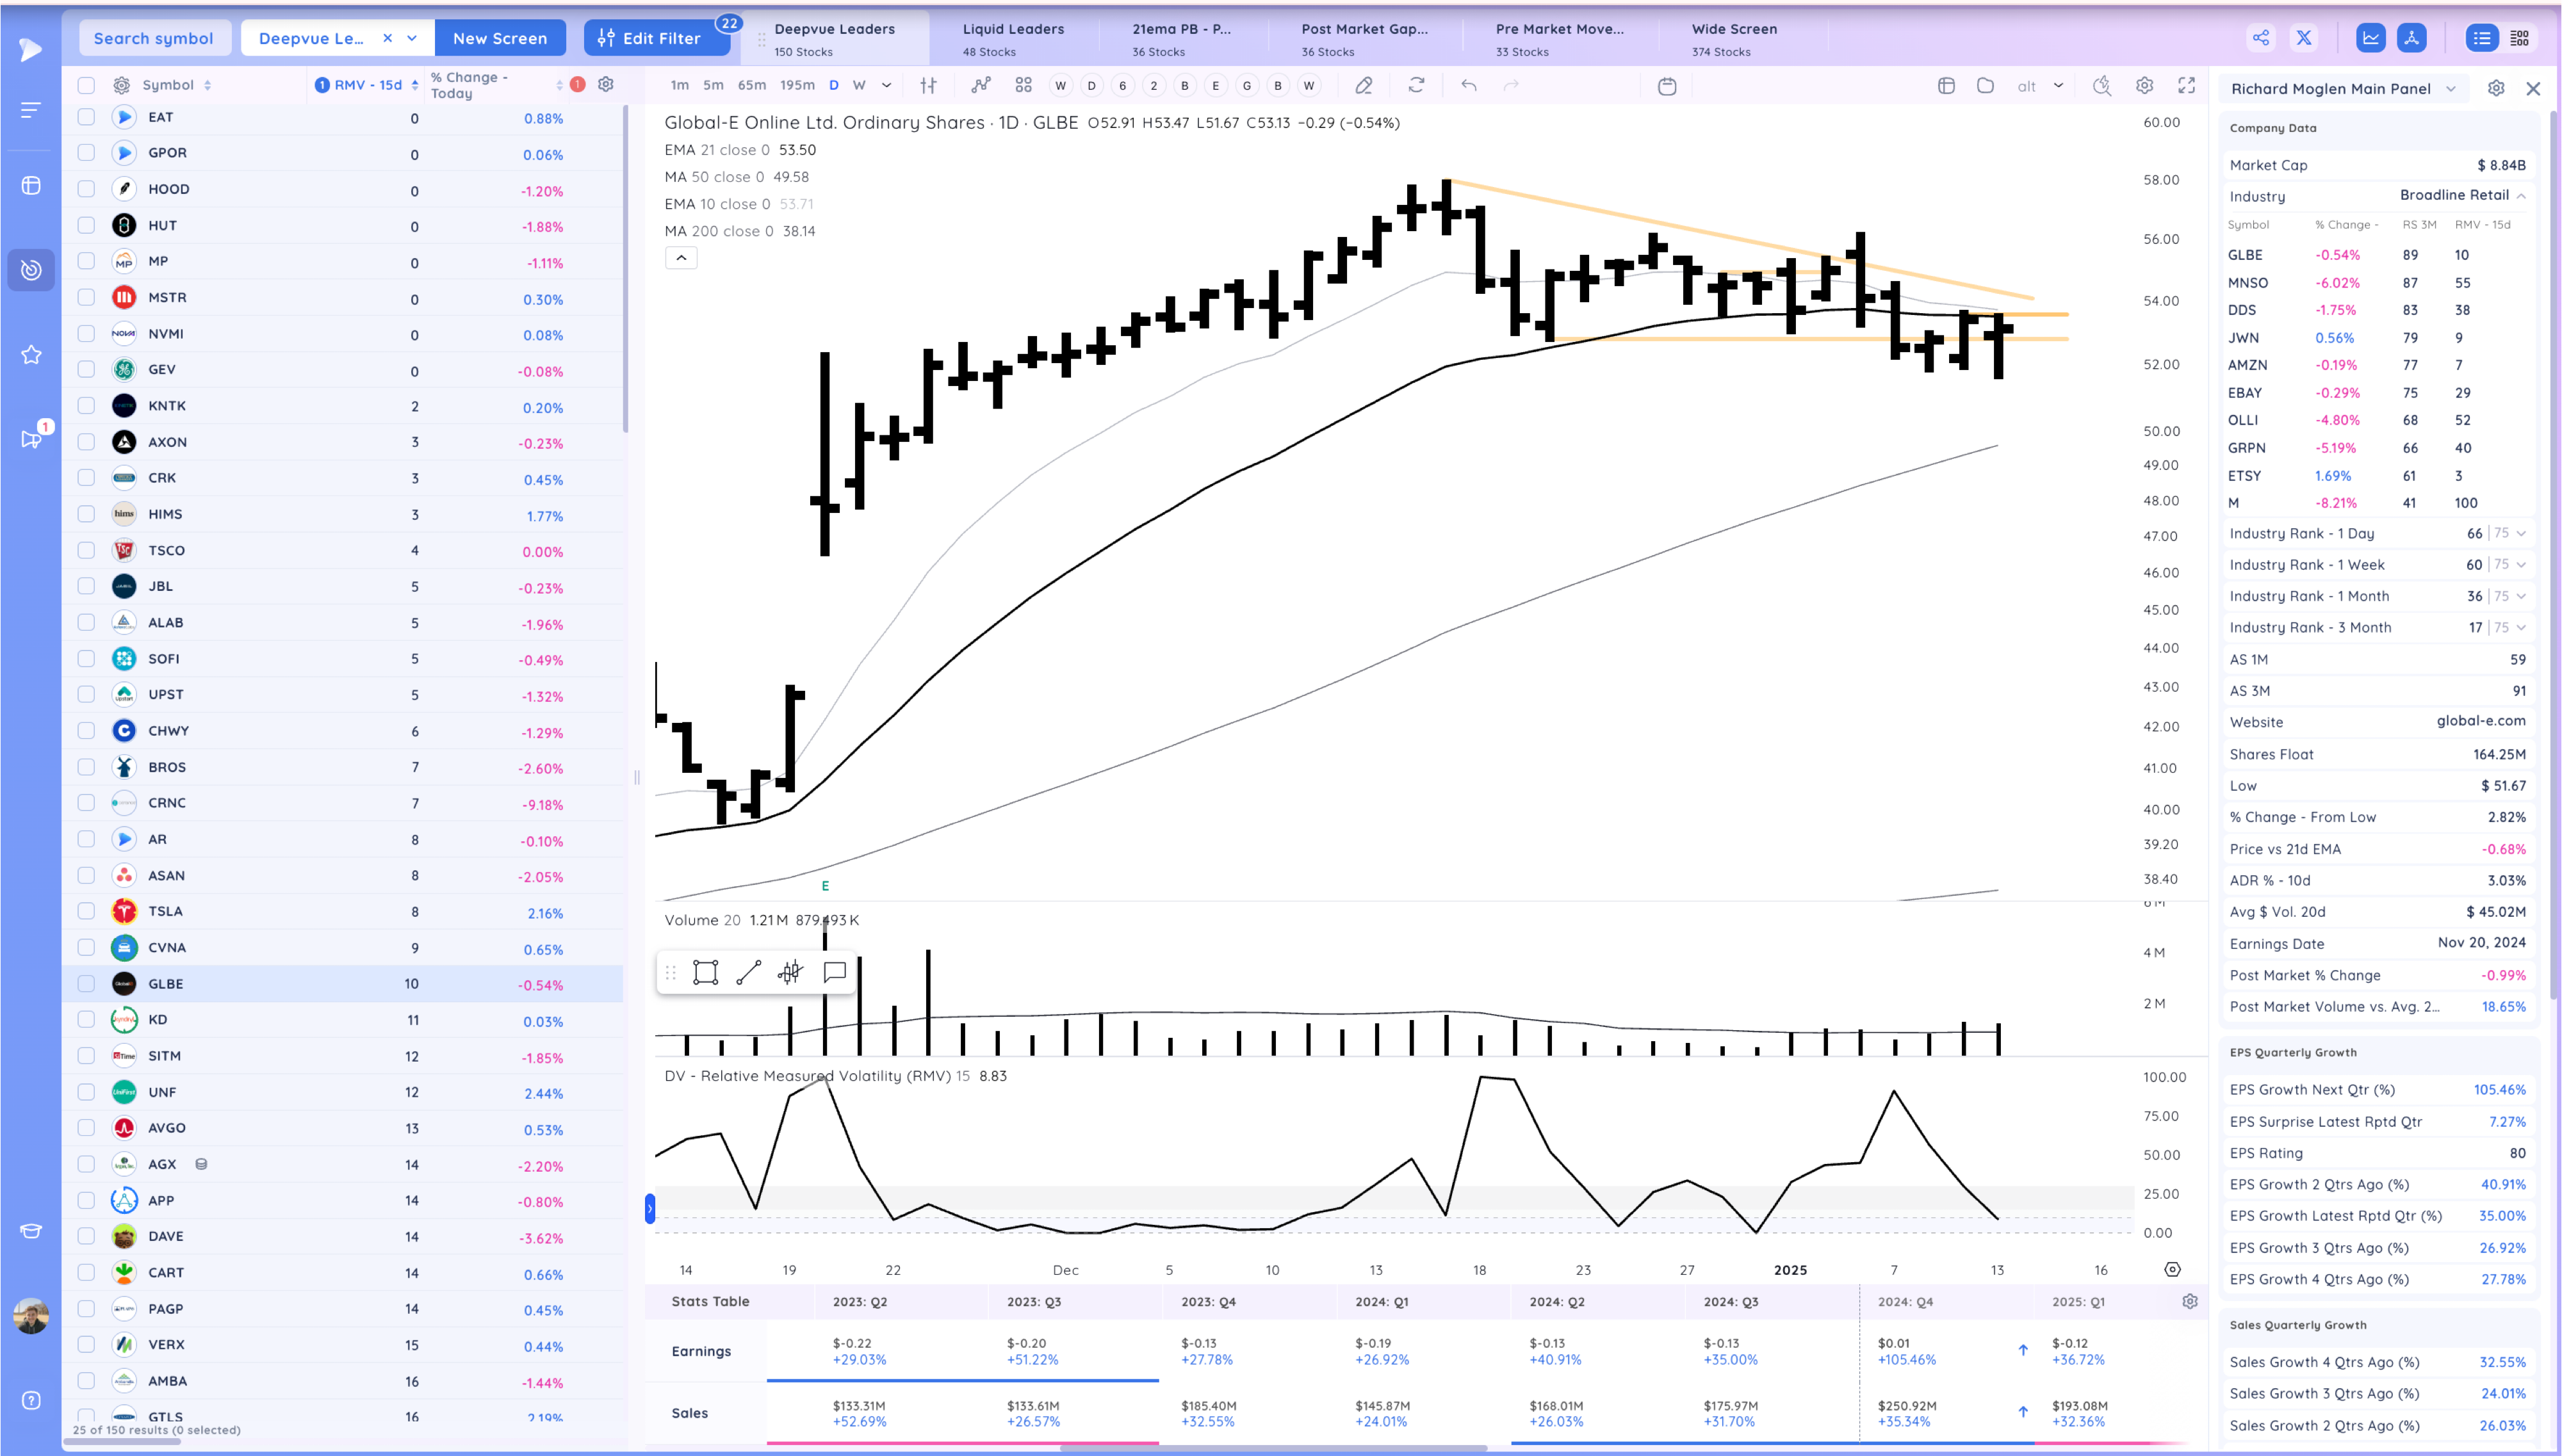Open the favorites star in the sidebar
This screenshot has width=2562, height=1456.
coord(31,355)
